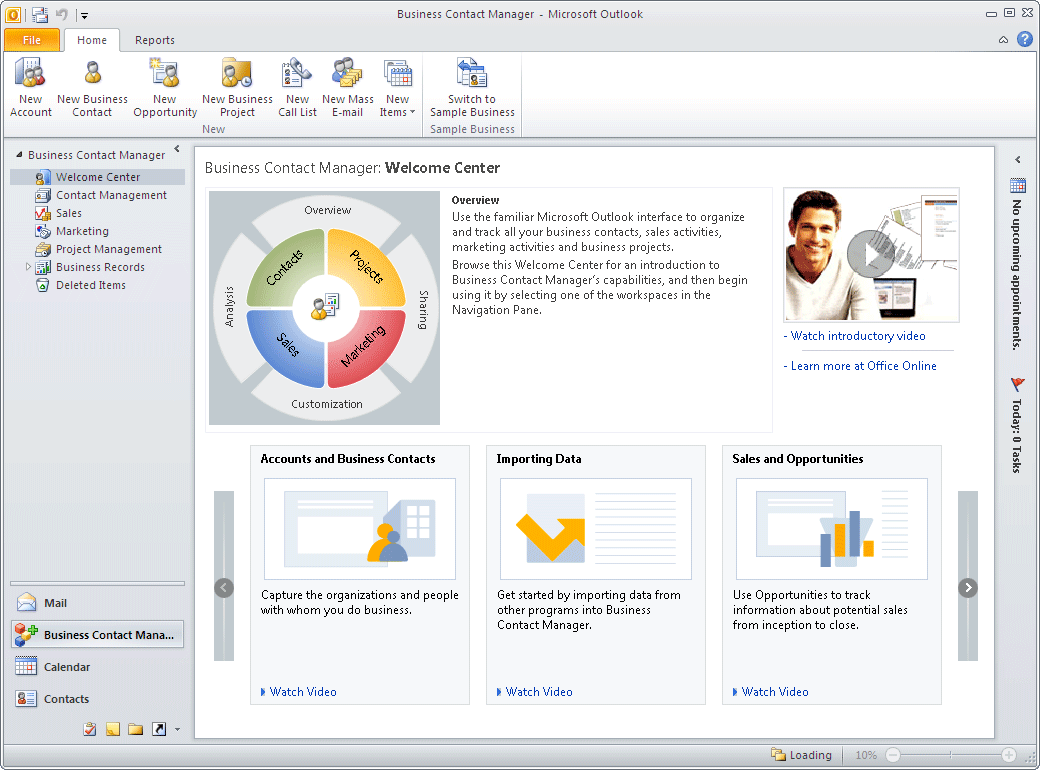Screen dimensions: 1040x770
Task: Click the Customization arc on the wheel
Action: pyautogui.click(x=327, y=404)
